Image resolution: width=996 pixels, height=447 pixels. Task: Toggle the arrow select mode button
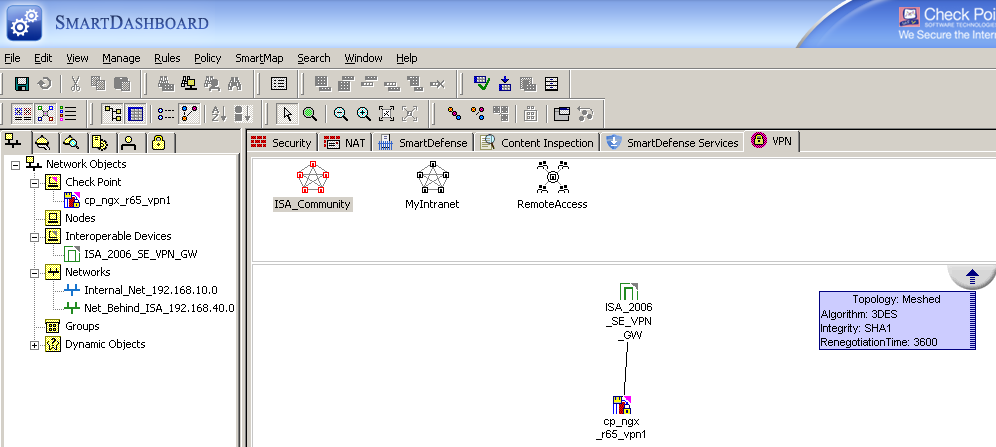click(288, 114)
